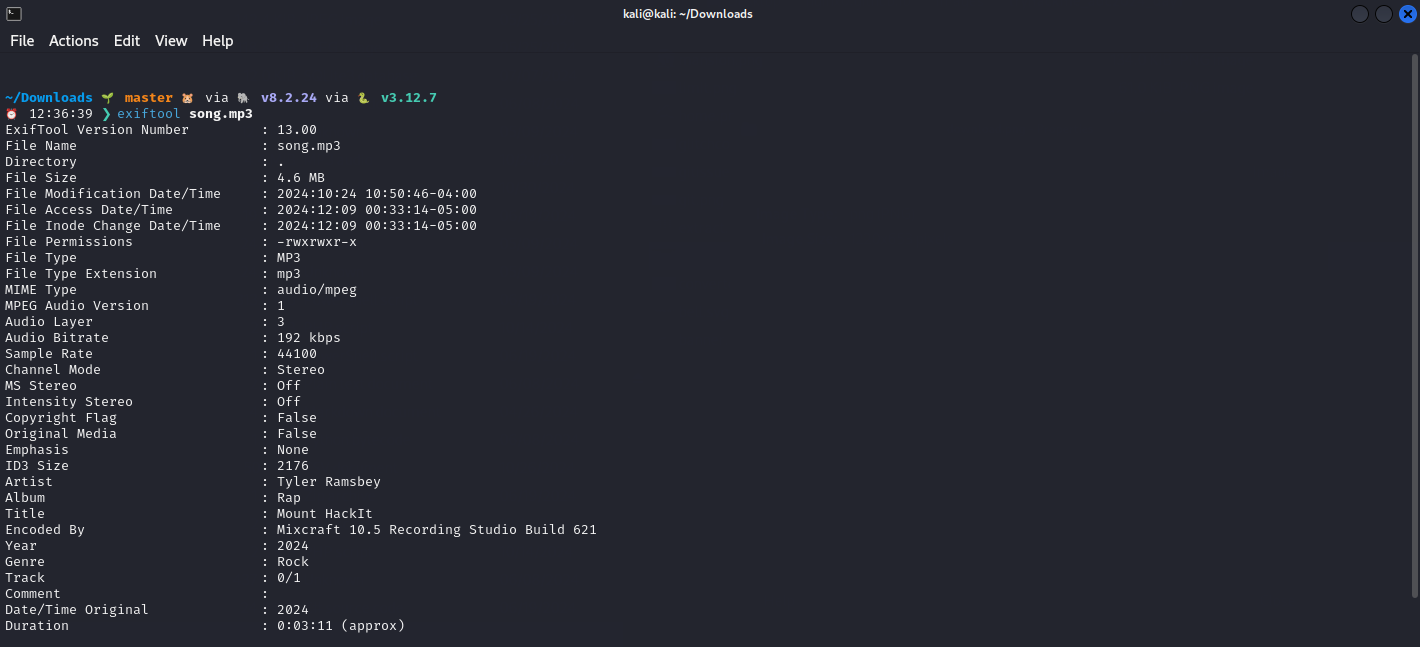Click the File Permissions value -rwxrwxr-x

[317, 242]
